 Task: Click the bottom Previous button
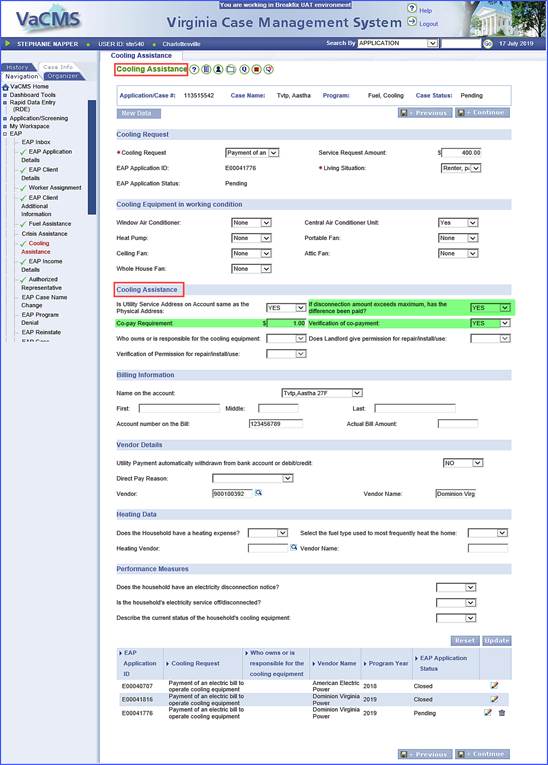[x=425, y=754]
